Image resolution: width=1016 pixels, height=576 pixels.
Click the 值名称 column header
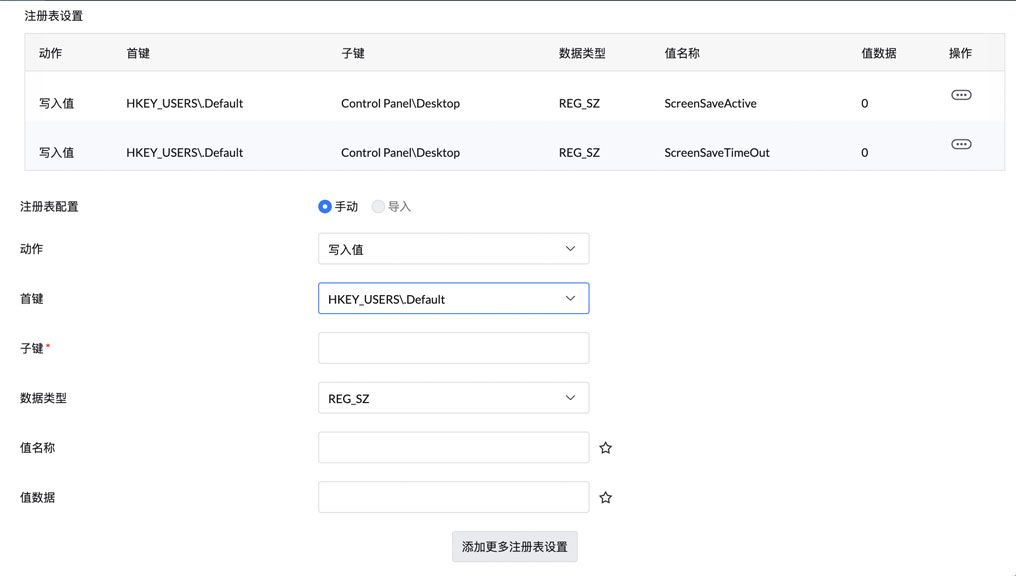682,53
